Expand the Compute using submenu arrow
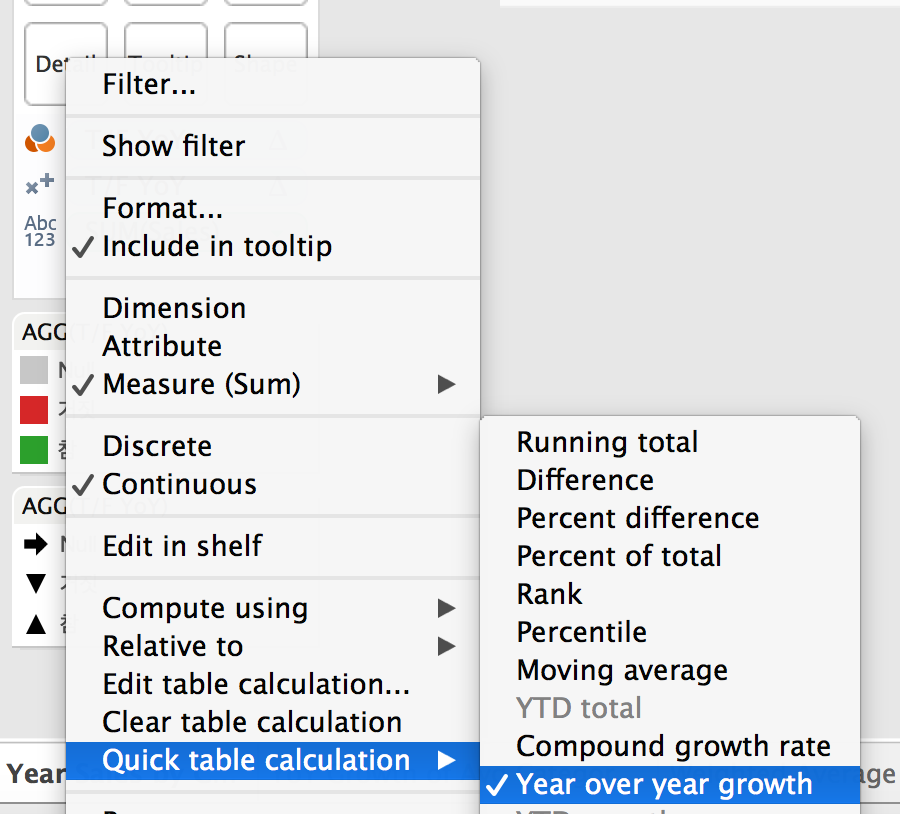This screenshot has height=814, width=900. click(x=446, y=608)
